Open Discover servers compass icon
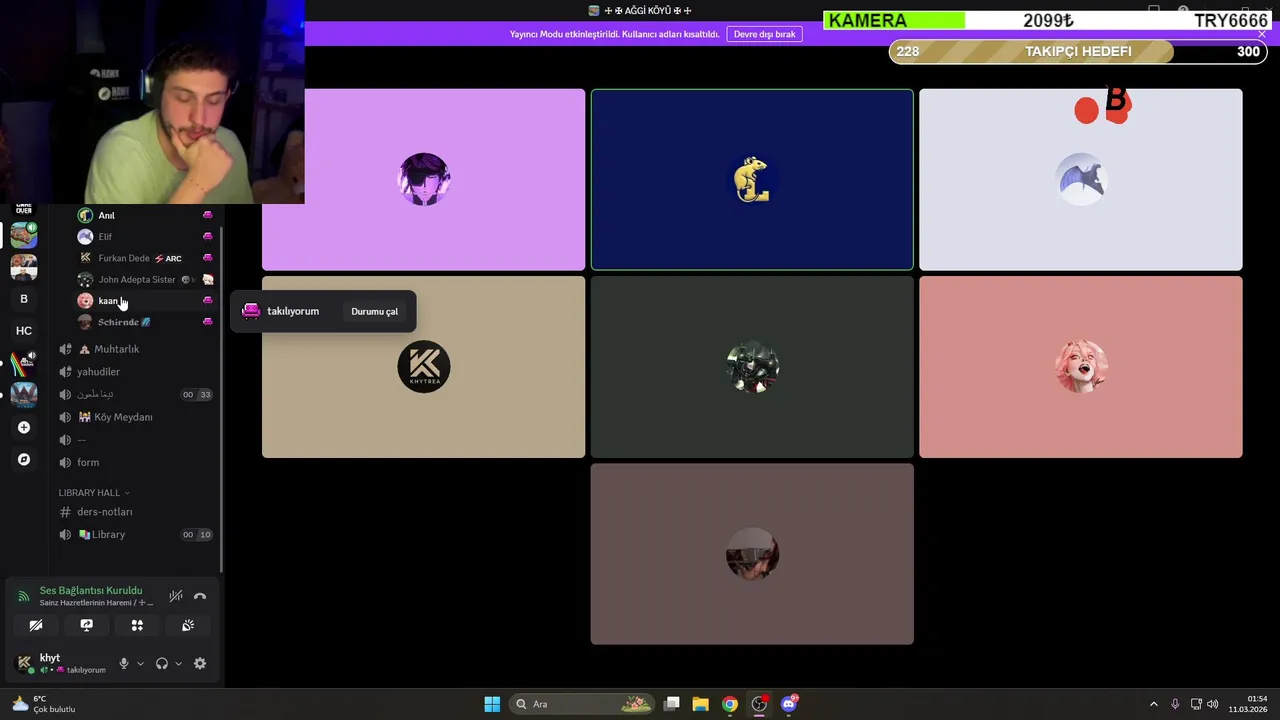The height and width of the screenshot is (720, 1280). (24, 459)
